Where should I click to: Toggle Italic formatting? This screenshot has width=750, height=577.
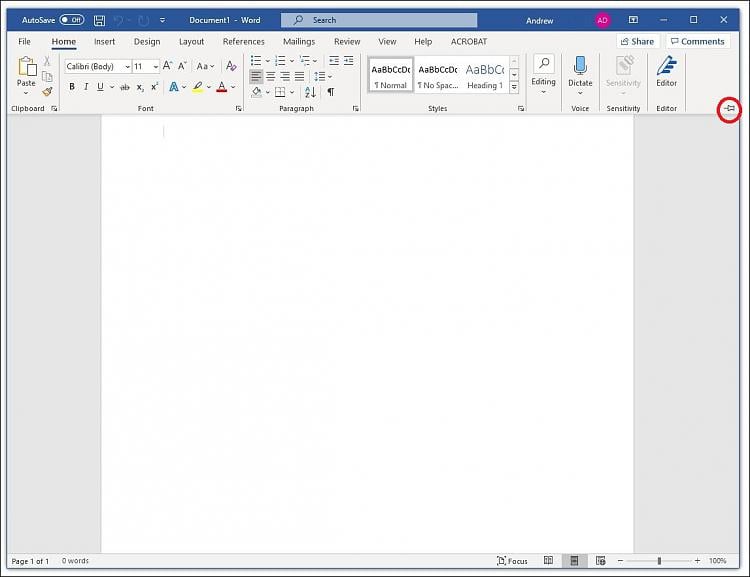point(86,87)
